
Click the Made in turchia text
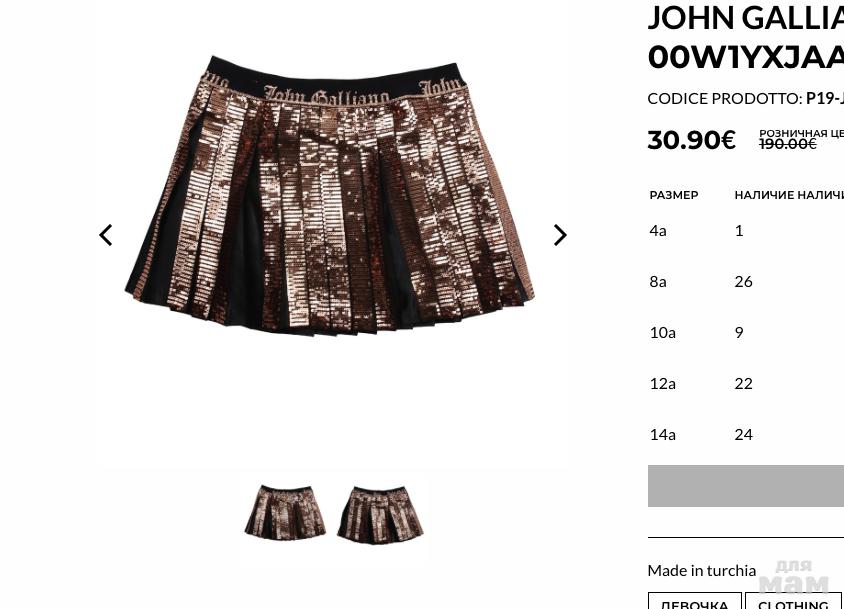[702, 570]
